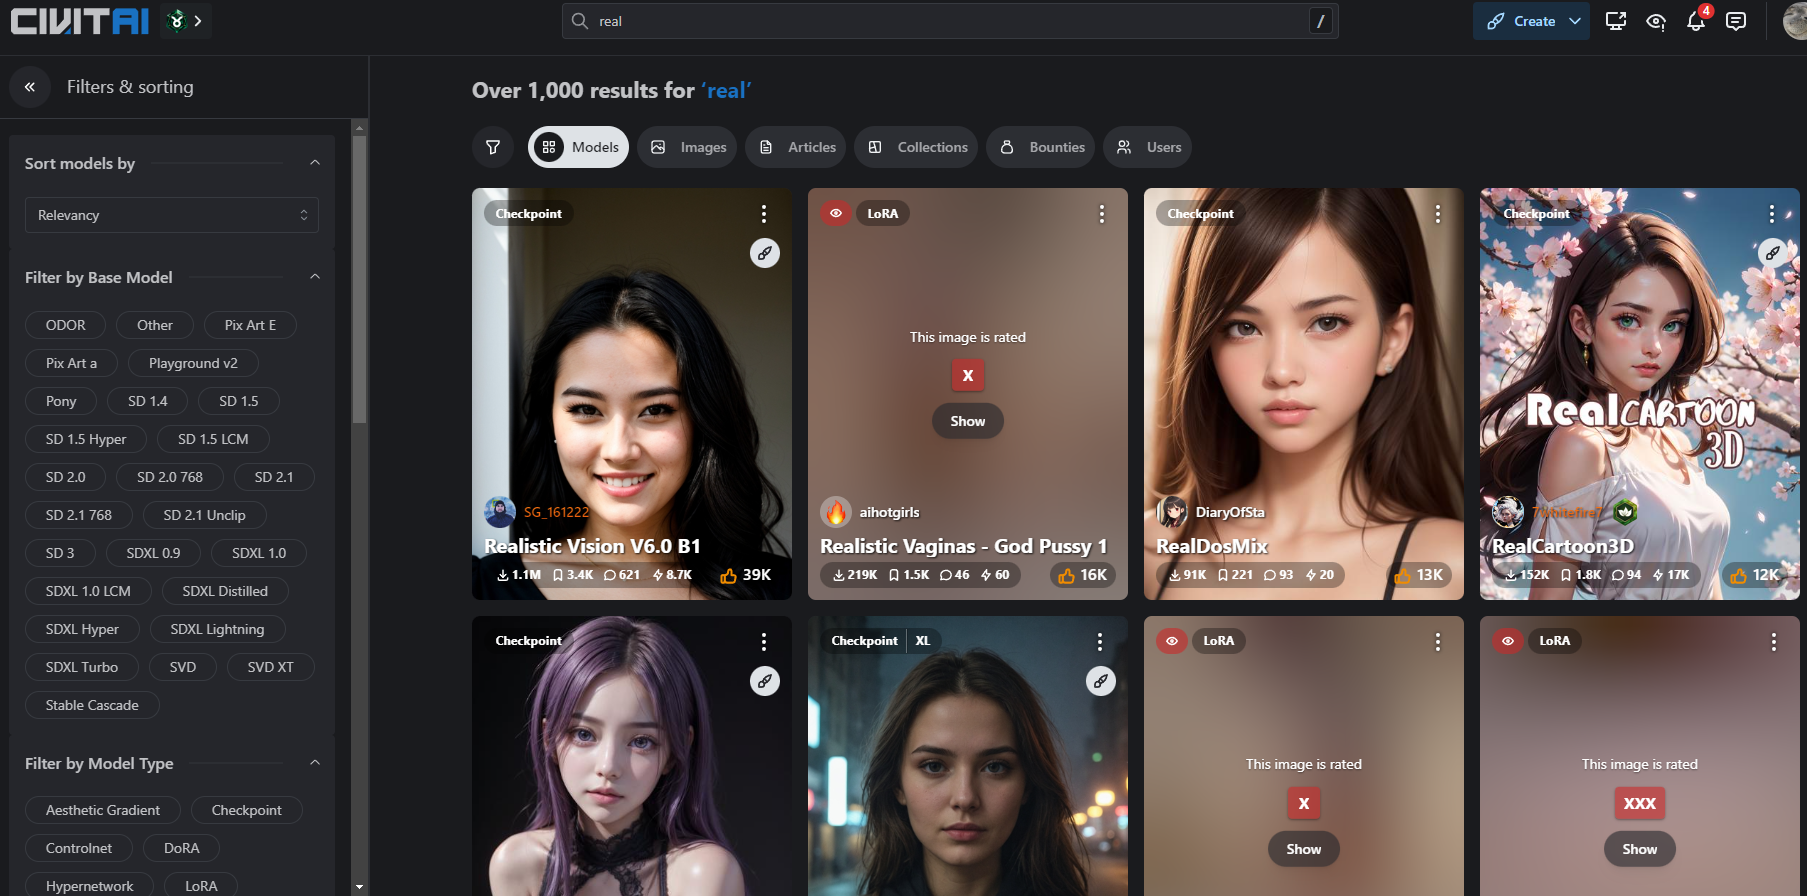
Task: Toggle eye icon on aihotgirls LoRA card
Action: pos(836,213)
